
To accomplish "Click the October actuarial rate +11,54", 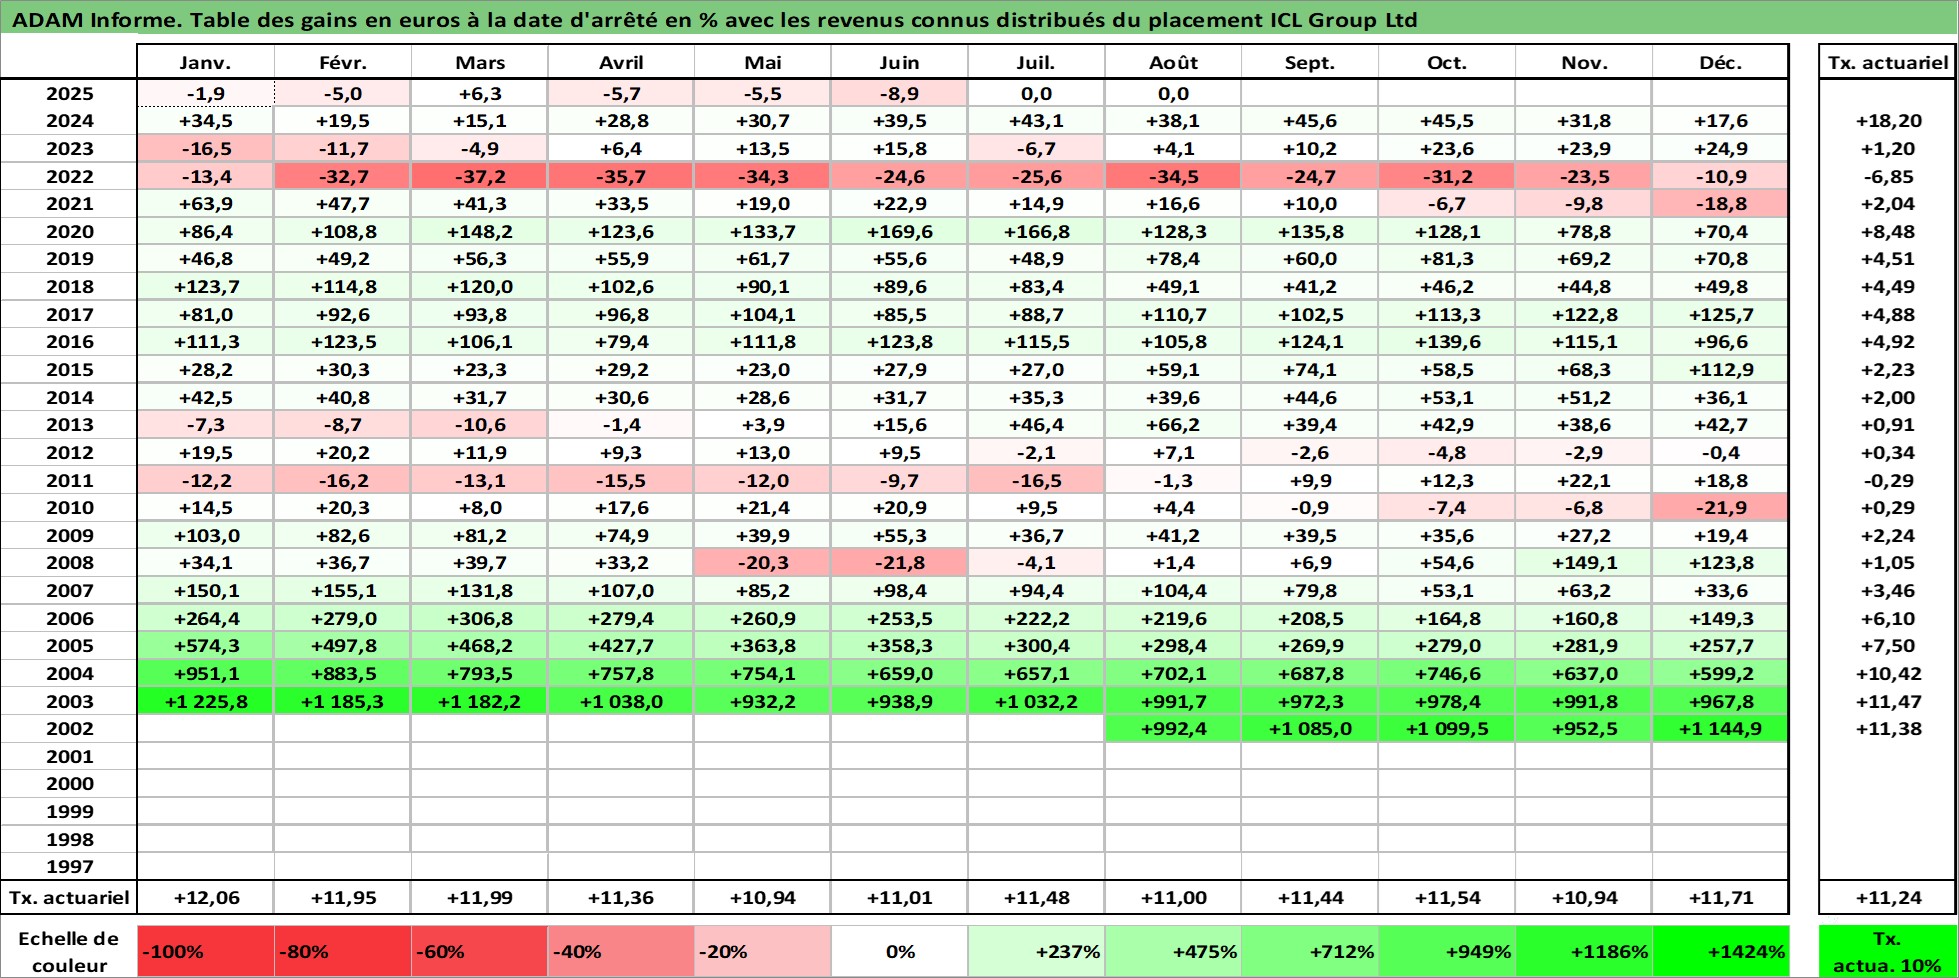I will (x=1446, y=897).
